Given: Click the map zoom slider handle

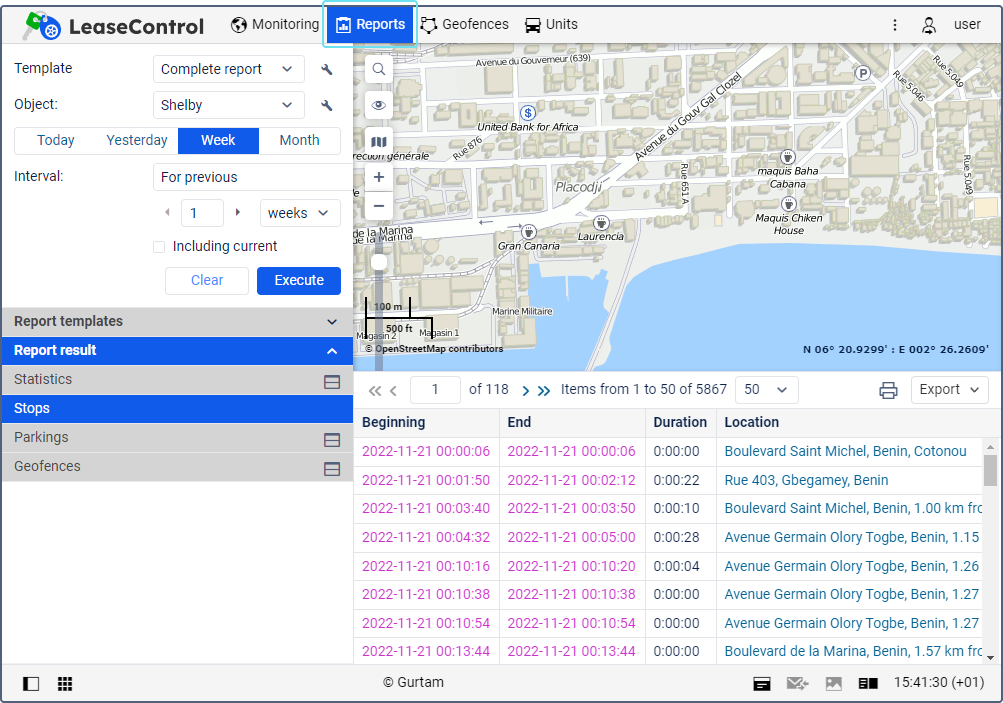Looking at the screenshot, I should click(x=379, y=263).
